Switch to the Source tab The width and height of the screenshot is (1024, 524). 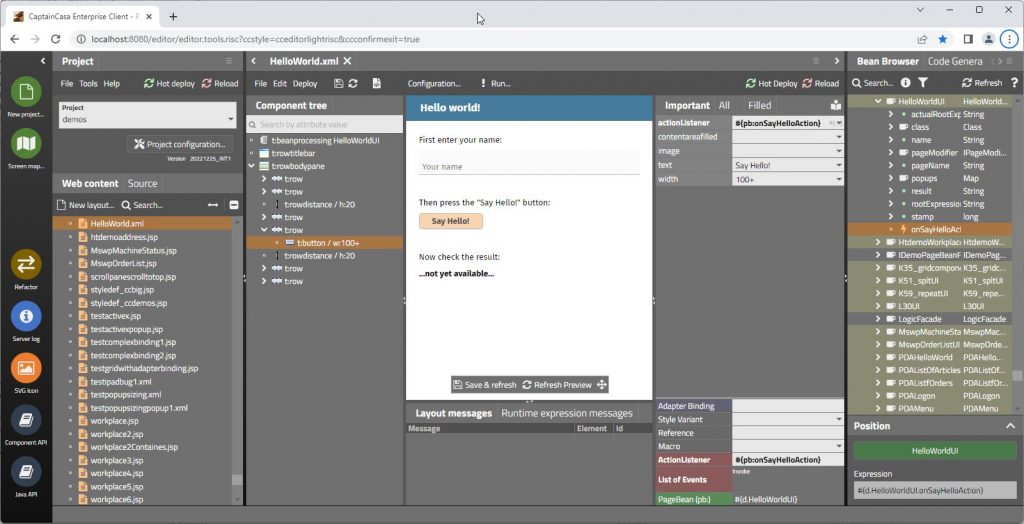(142, 183)
